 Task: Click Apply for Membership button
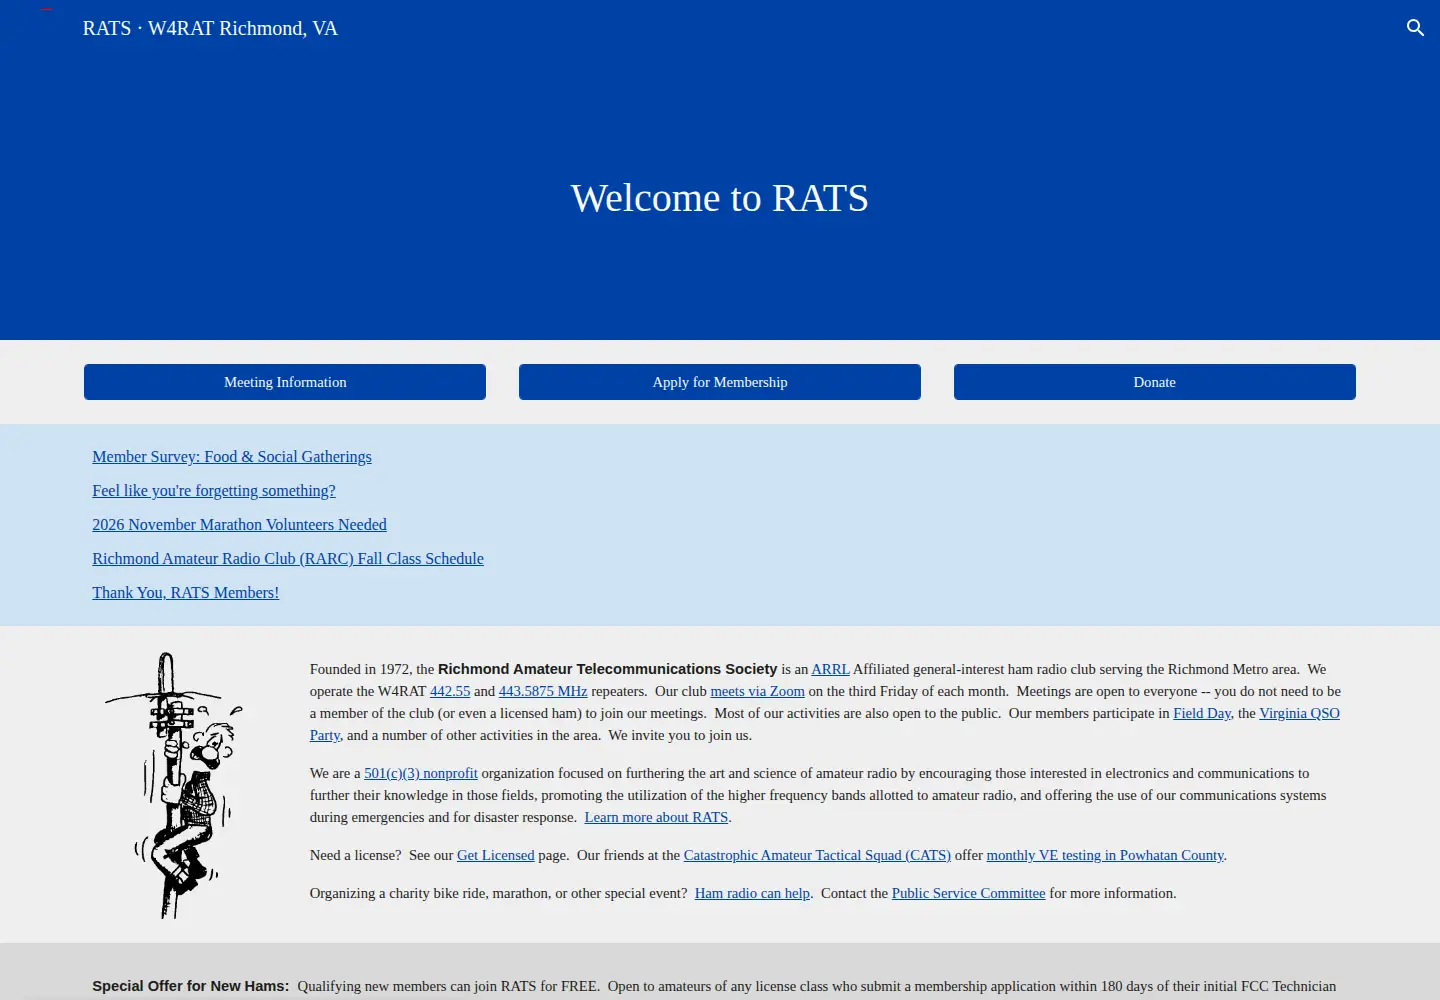tap(720, 382)
